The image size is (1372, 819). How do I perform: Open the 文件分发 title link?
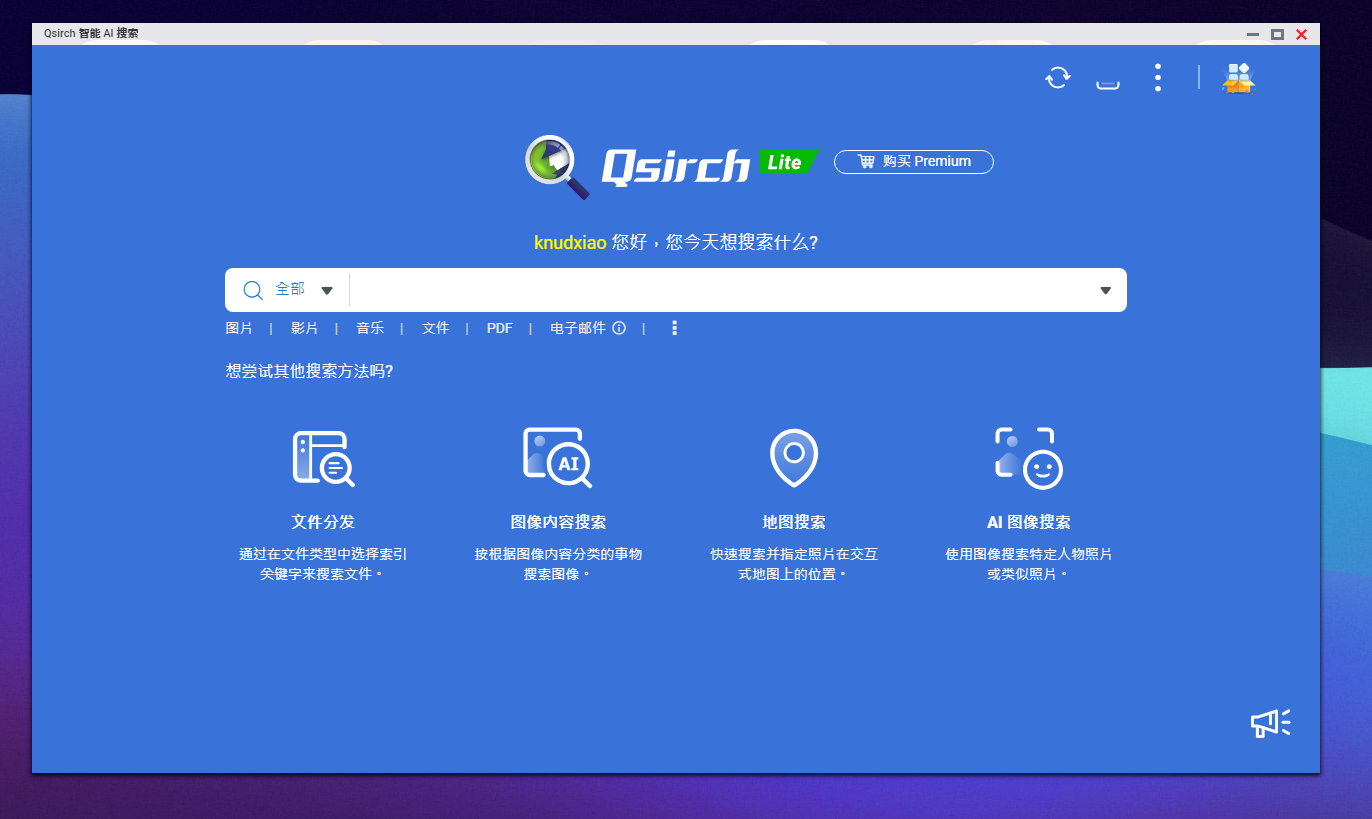tap(323, 522)
